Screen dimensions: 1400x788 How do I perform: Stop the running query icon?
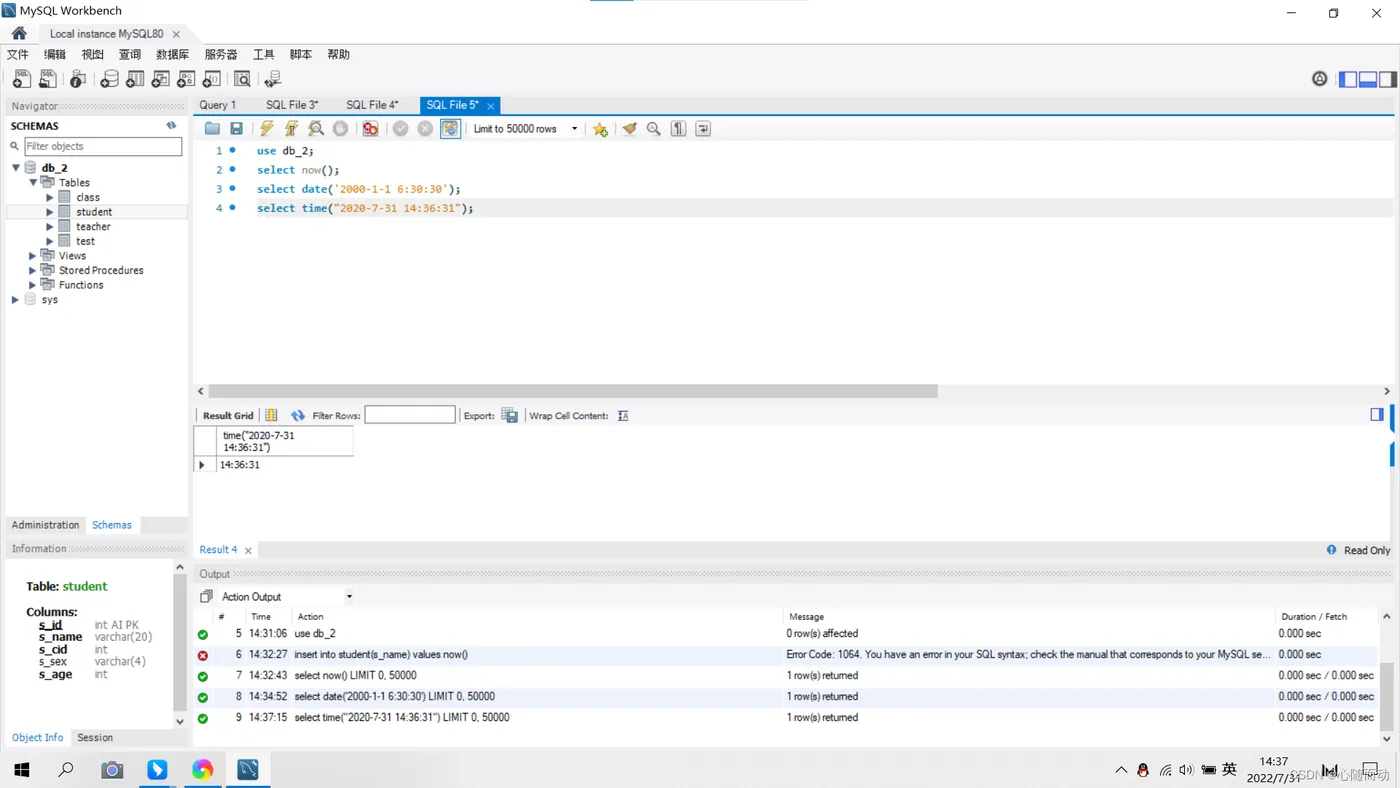pyautogui.click(x=340, y=129)
